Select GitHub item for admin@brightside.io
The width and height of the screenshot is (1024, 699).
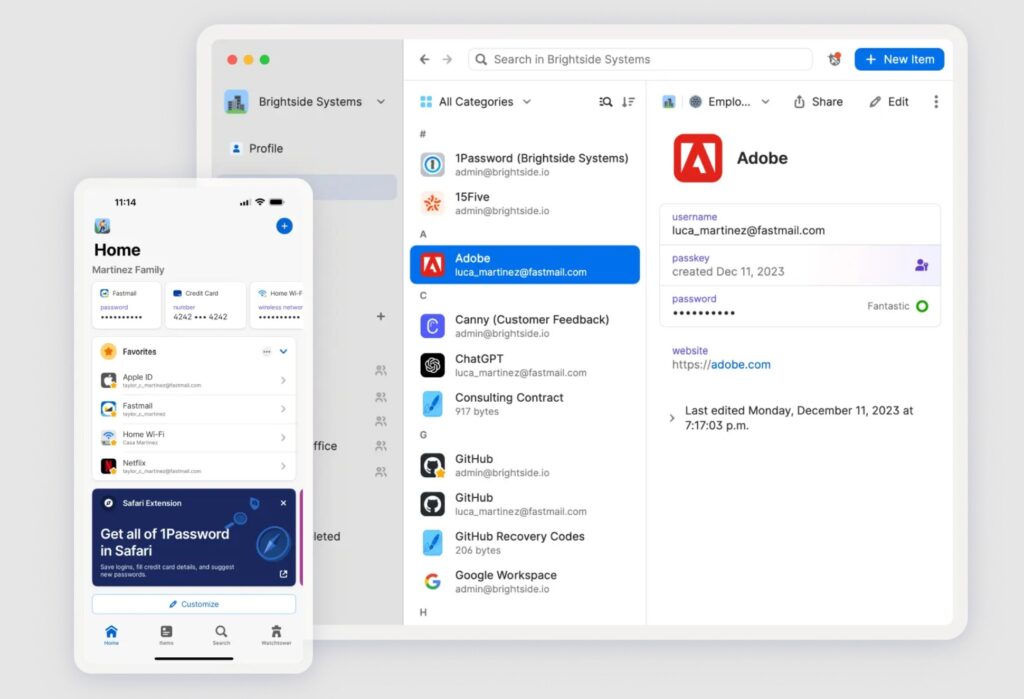pos(524,465)
